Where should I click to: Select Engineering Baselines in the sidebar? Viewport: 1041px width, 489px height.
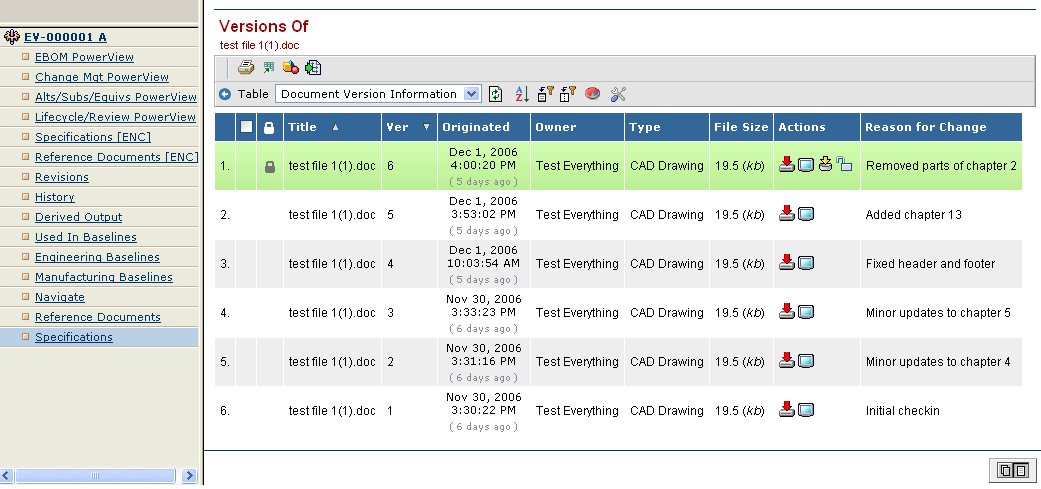click(x=97, y=257)
